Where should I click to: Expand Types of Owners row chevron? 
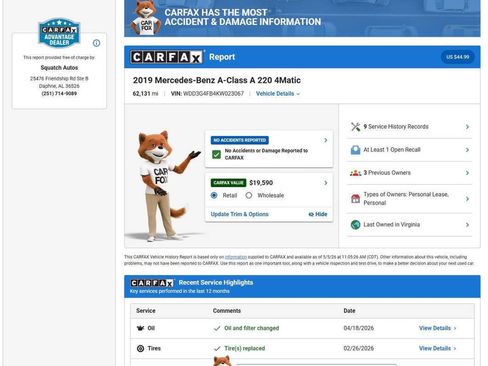click(467, 199)
